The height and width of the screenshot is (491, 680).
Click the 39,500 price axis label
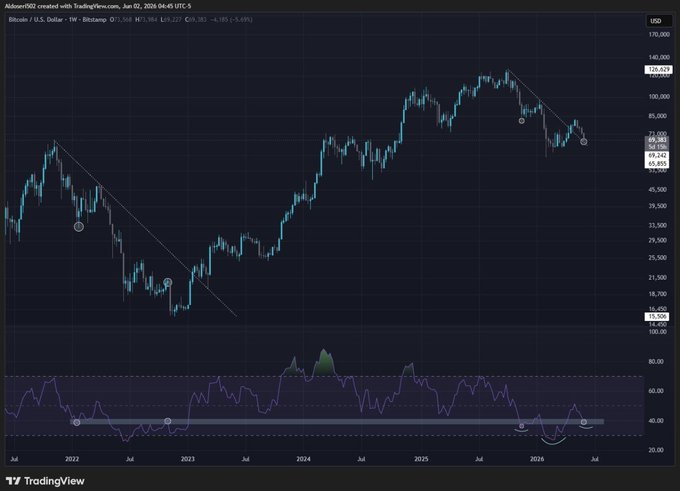coord(658,206)
